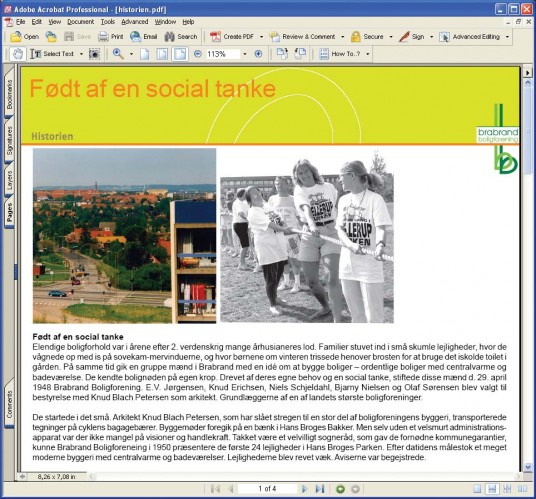The height and width of the screenshot is (499, 536).
Task: Click the 113% zoom percentage field
Action: (223, 54)
